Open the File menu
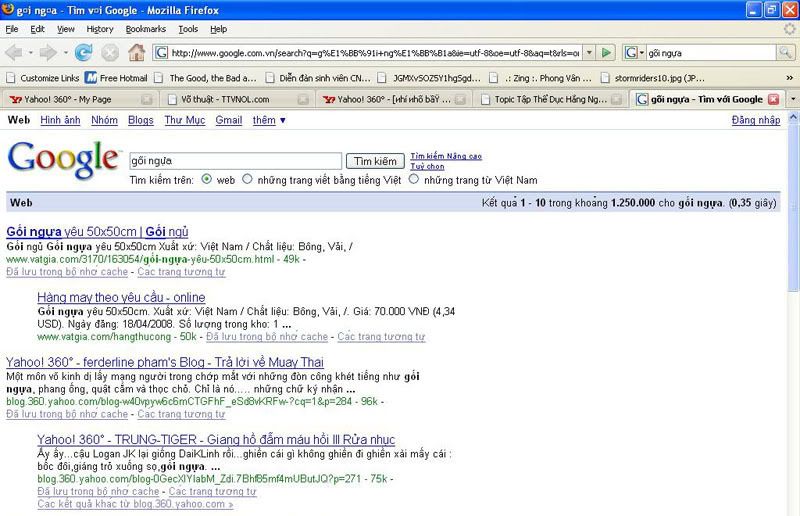This screenshot has height=516, width=800. pyautogui.click(x=12, y=29)
